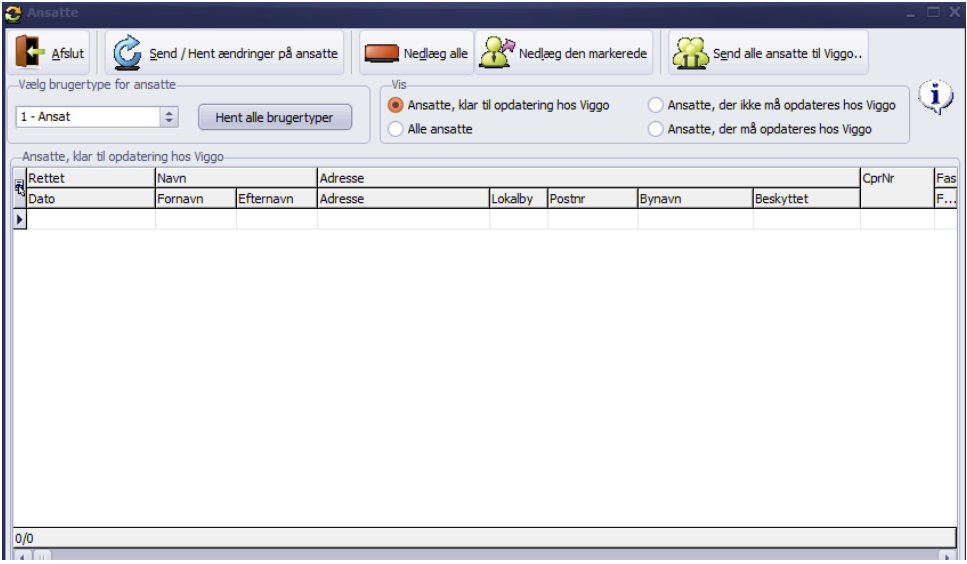Open the blue info bubble icon
Image resolution: width=967 pixels, height=564 pixels.
935,97
